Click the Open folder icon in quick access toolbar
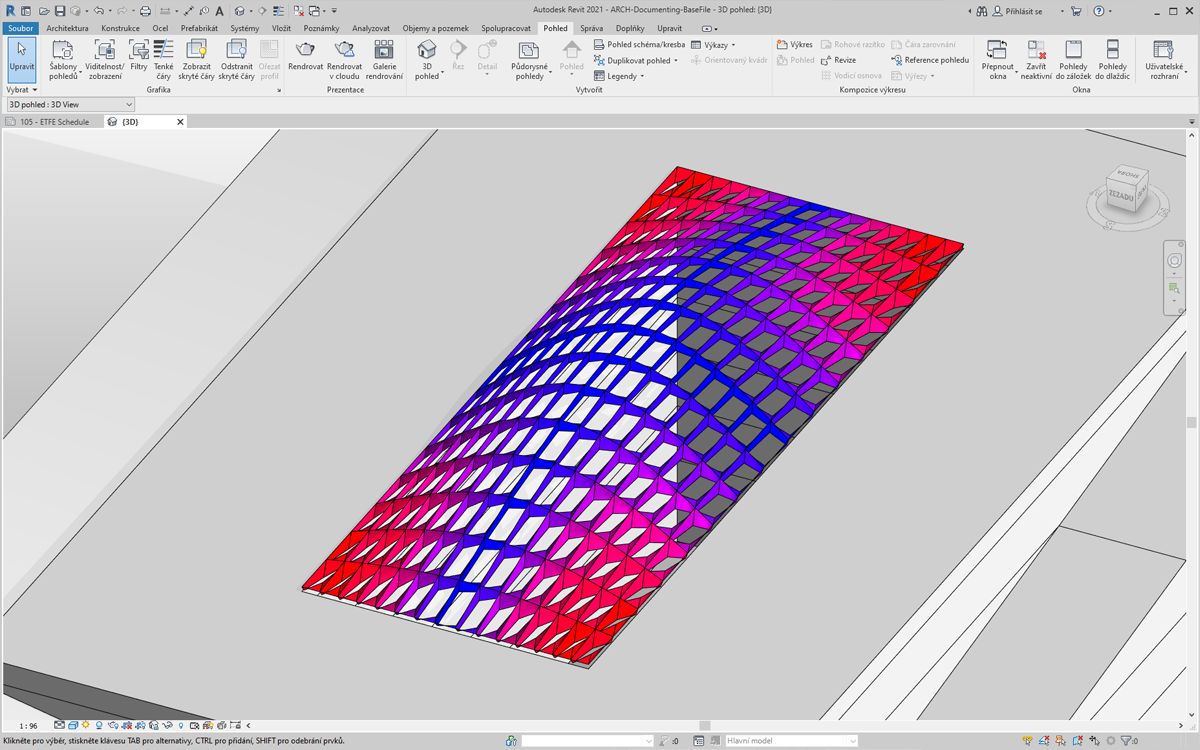The height and width of the screenshot is (750, 1200). pos(45,11)
